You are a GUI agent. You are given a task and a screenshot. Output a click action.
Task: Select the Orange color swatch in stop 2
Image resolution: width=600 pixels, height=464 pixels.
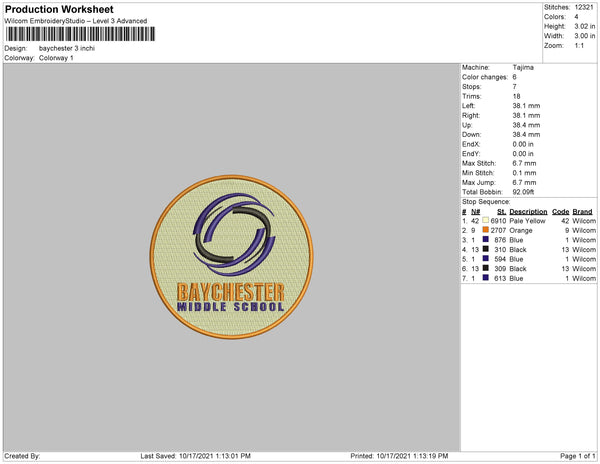coord(486,230)
